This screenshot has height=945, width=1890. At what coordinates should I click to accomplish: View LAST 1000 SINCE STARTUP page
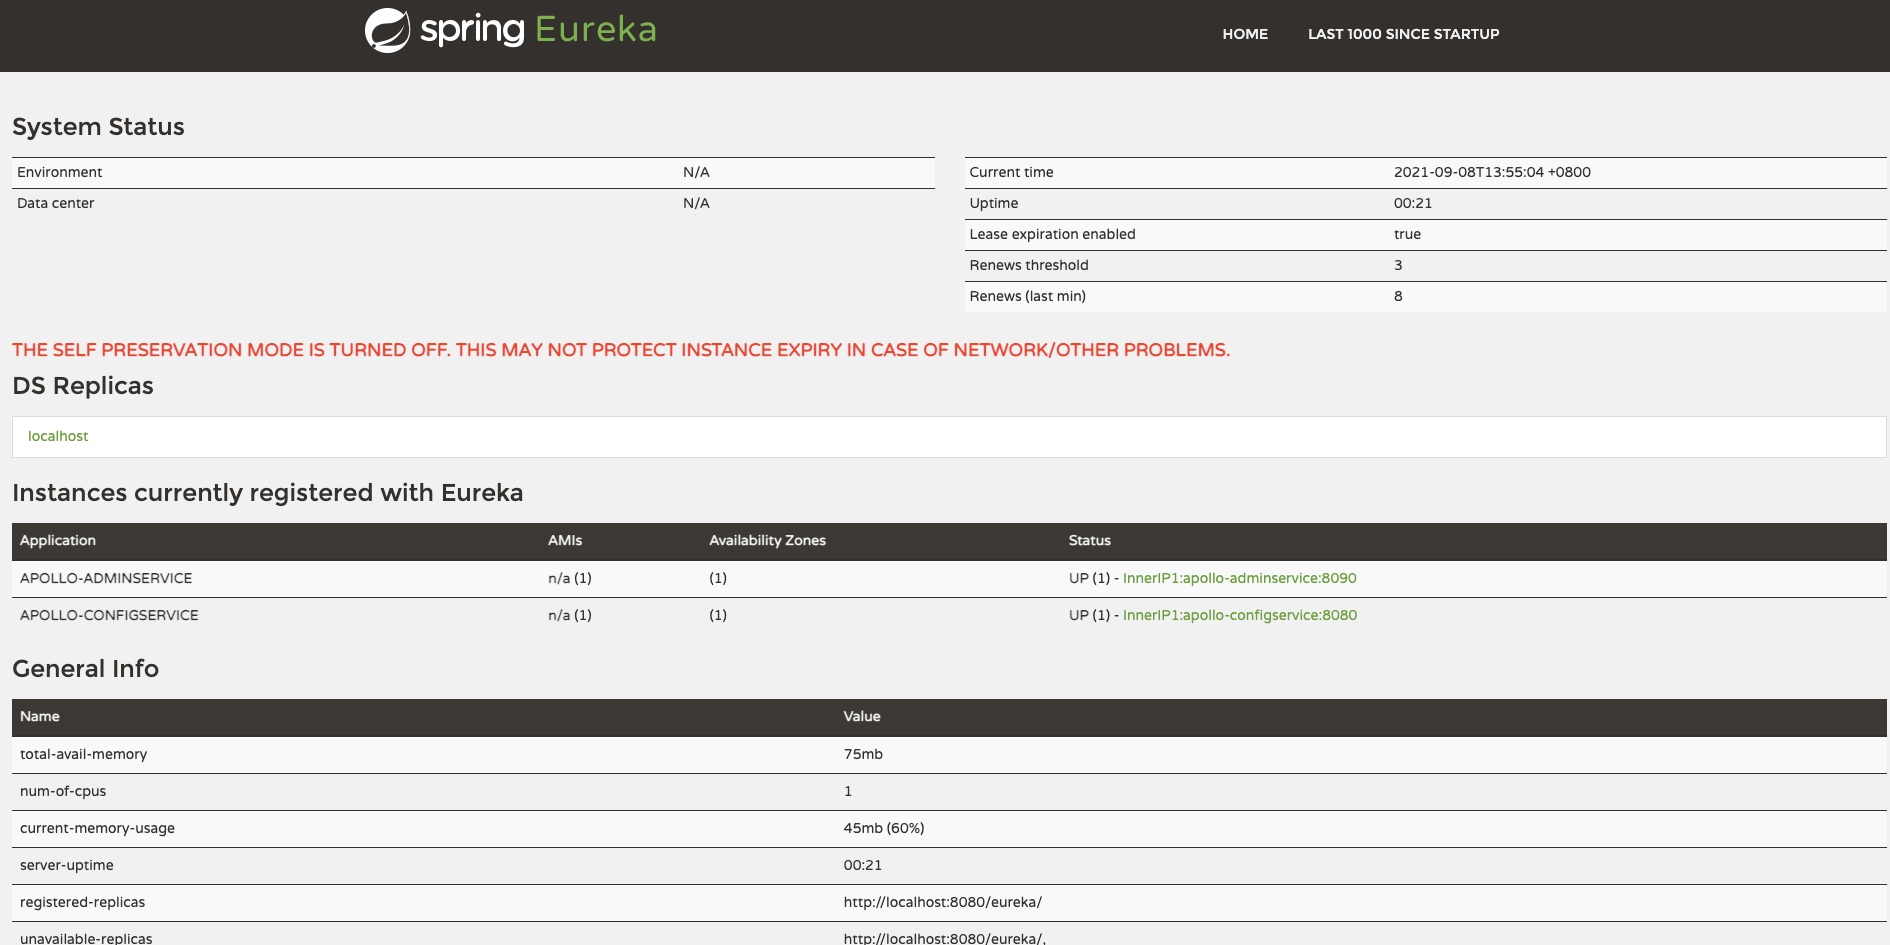(1403, 33)
